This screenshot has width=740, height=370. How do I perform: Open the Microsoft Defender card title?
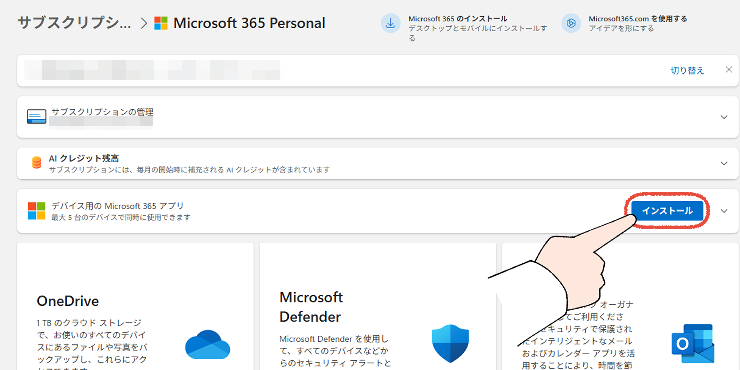[x=311, y=307]
